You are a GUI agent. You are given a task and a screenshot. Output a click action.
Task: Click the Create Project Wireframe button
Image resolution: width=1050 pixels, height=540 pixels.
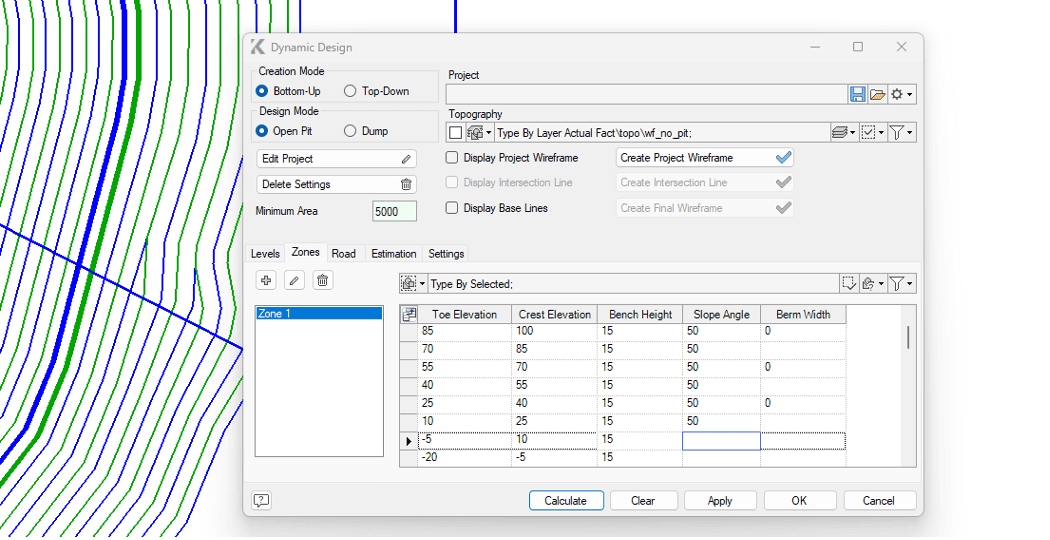pos(704,158)
